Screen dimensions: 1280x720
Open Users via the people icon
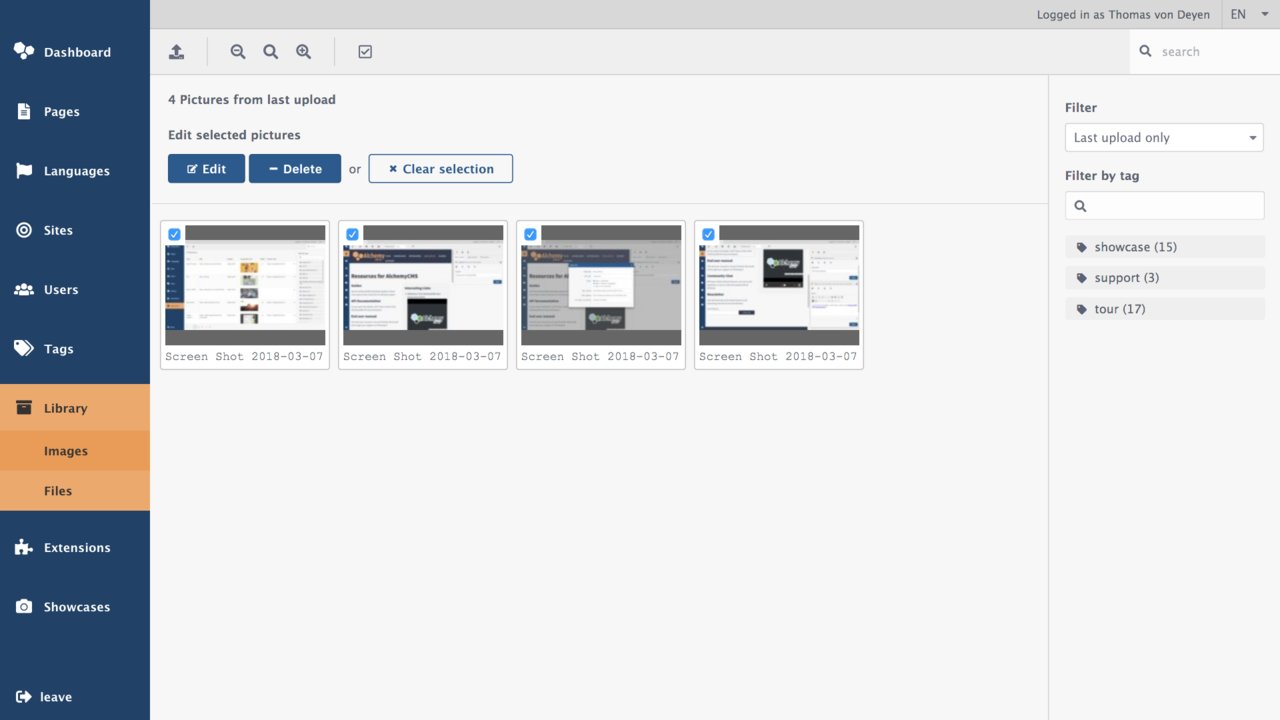tap(23, 289)
